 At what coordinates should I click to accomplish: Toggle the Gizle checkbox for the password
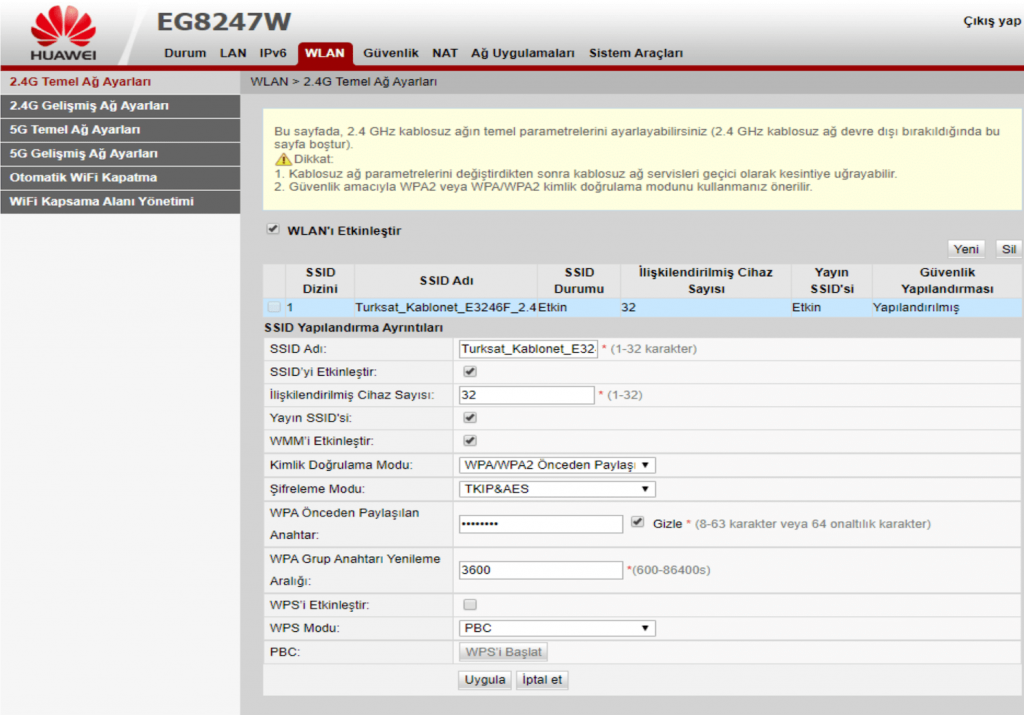pos(637,522)
